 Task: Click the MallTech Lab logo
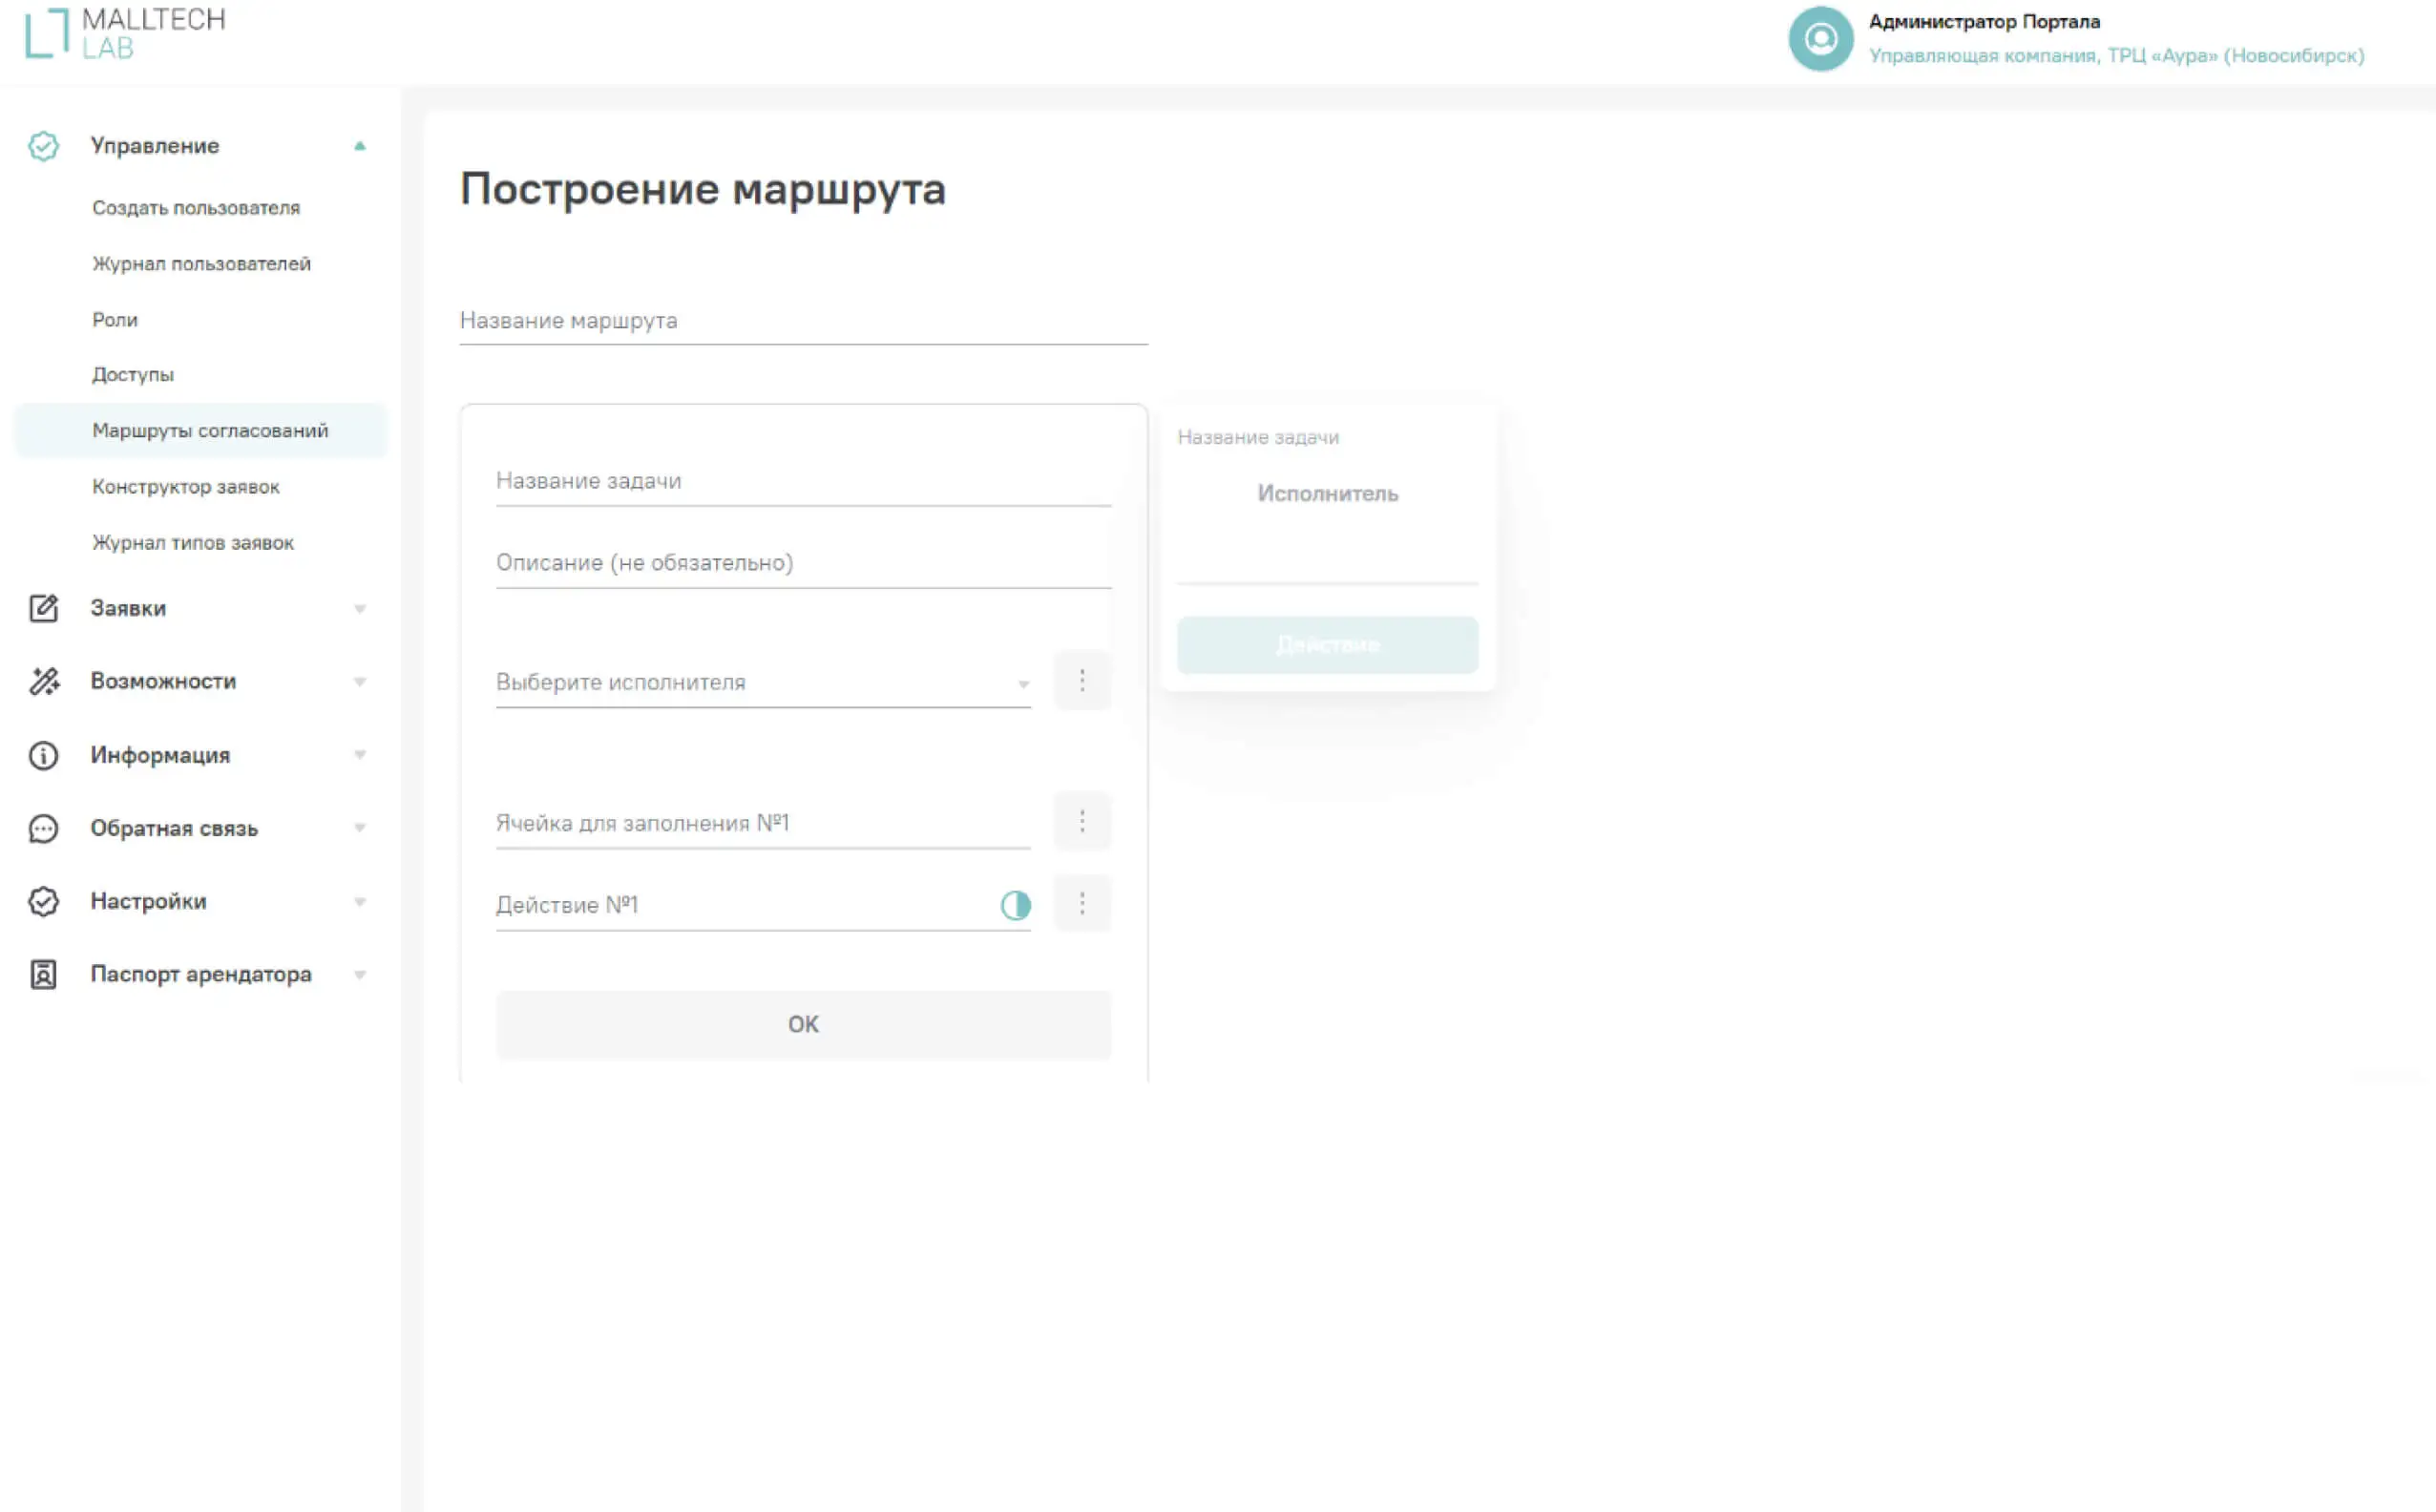pyautogui.click(x=125, y=33)
